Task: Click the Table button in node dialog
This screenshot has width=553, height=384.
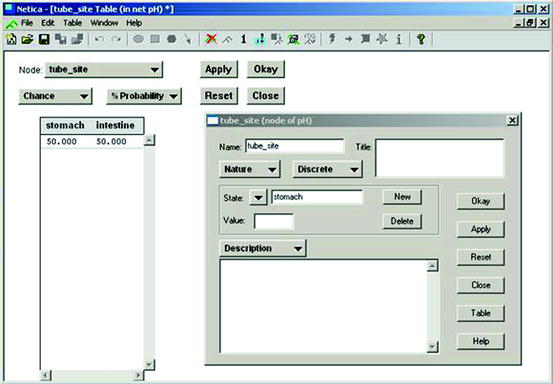Action: pos(481,313)
